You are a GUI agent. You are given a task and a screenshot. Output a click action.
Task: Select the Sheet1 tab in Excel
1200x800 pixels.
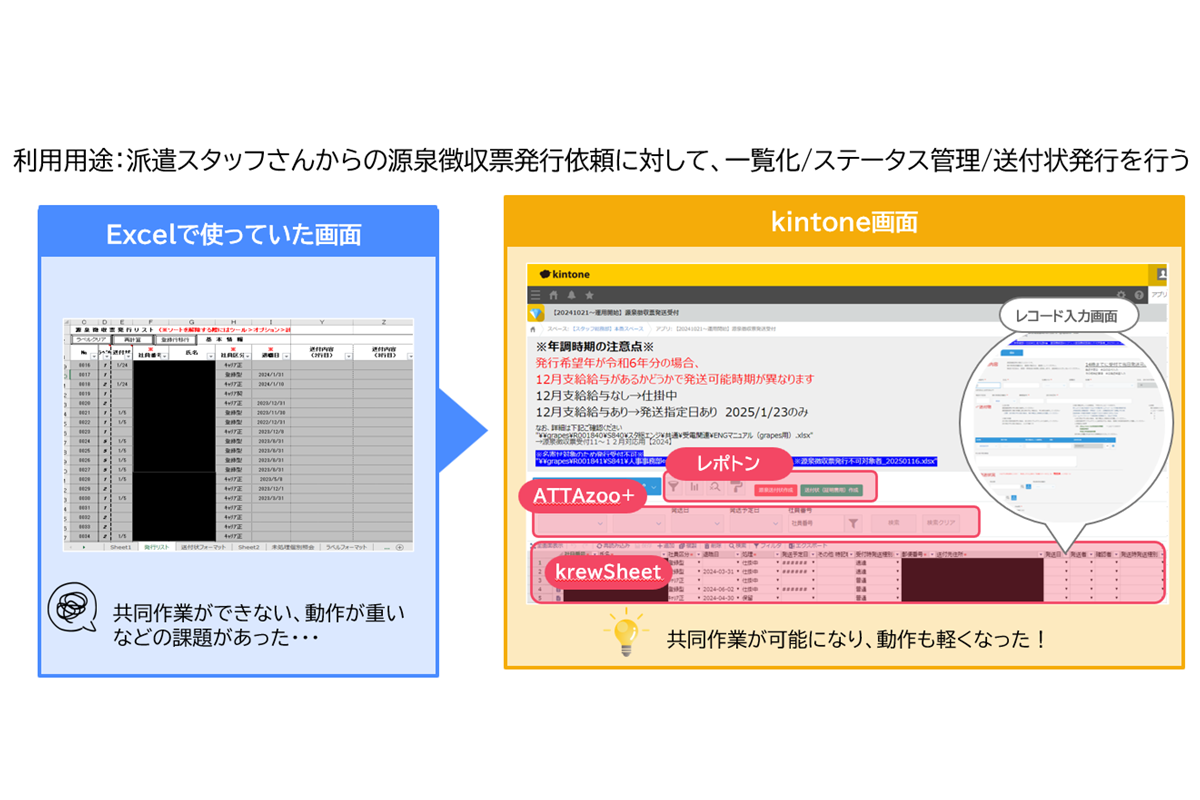click(x=121, y=548)
